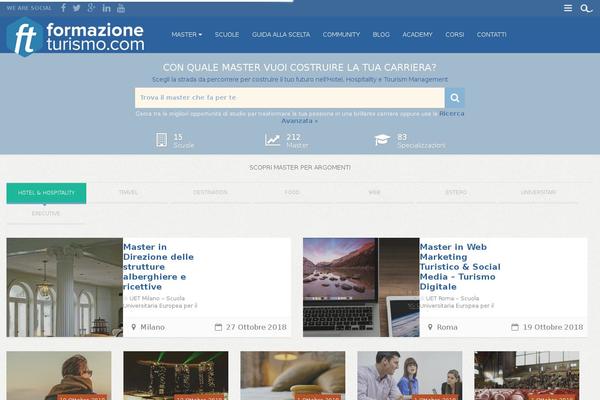Click the 'Milano' location text

(x=152, y=327)
